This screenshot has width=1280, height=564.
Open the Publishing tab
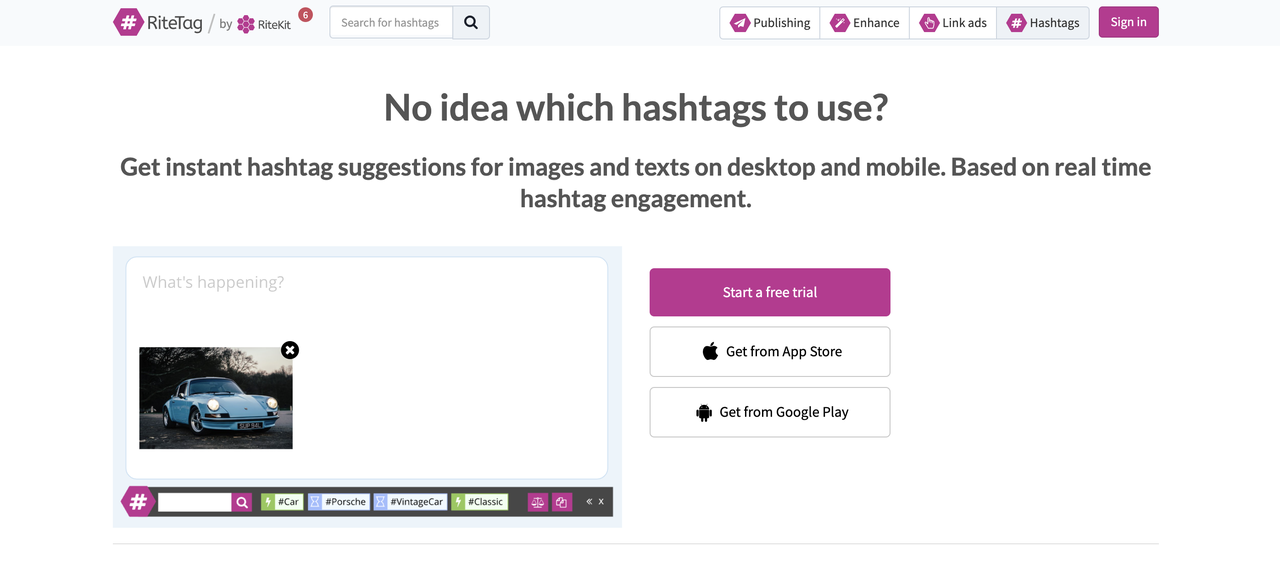pyautogui.click(x=770, y=23)
